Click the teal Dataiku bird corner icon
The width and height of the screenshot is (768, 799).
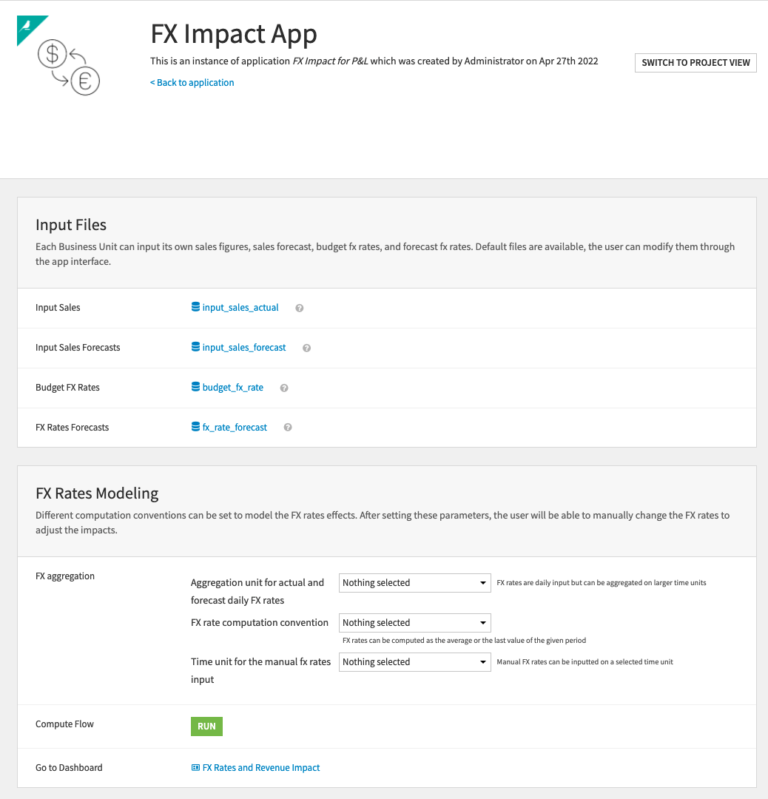coord(29,26)
